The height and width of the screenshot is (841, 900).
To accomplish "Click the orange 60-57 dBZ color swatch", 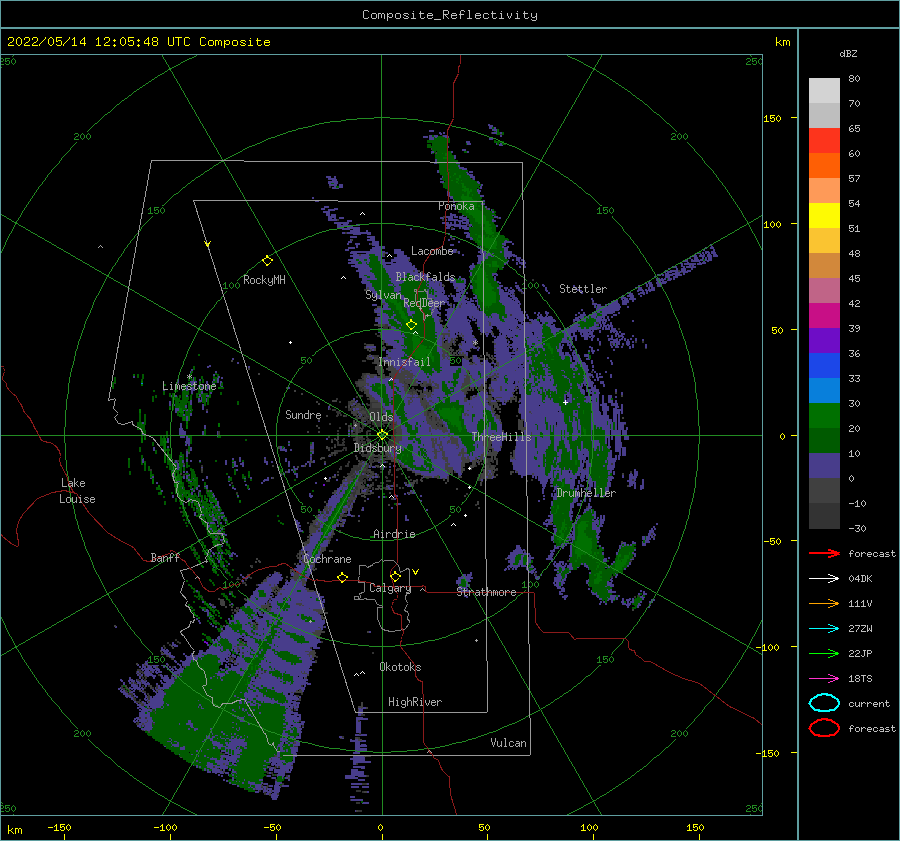I will tap(824, 165).
